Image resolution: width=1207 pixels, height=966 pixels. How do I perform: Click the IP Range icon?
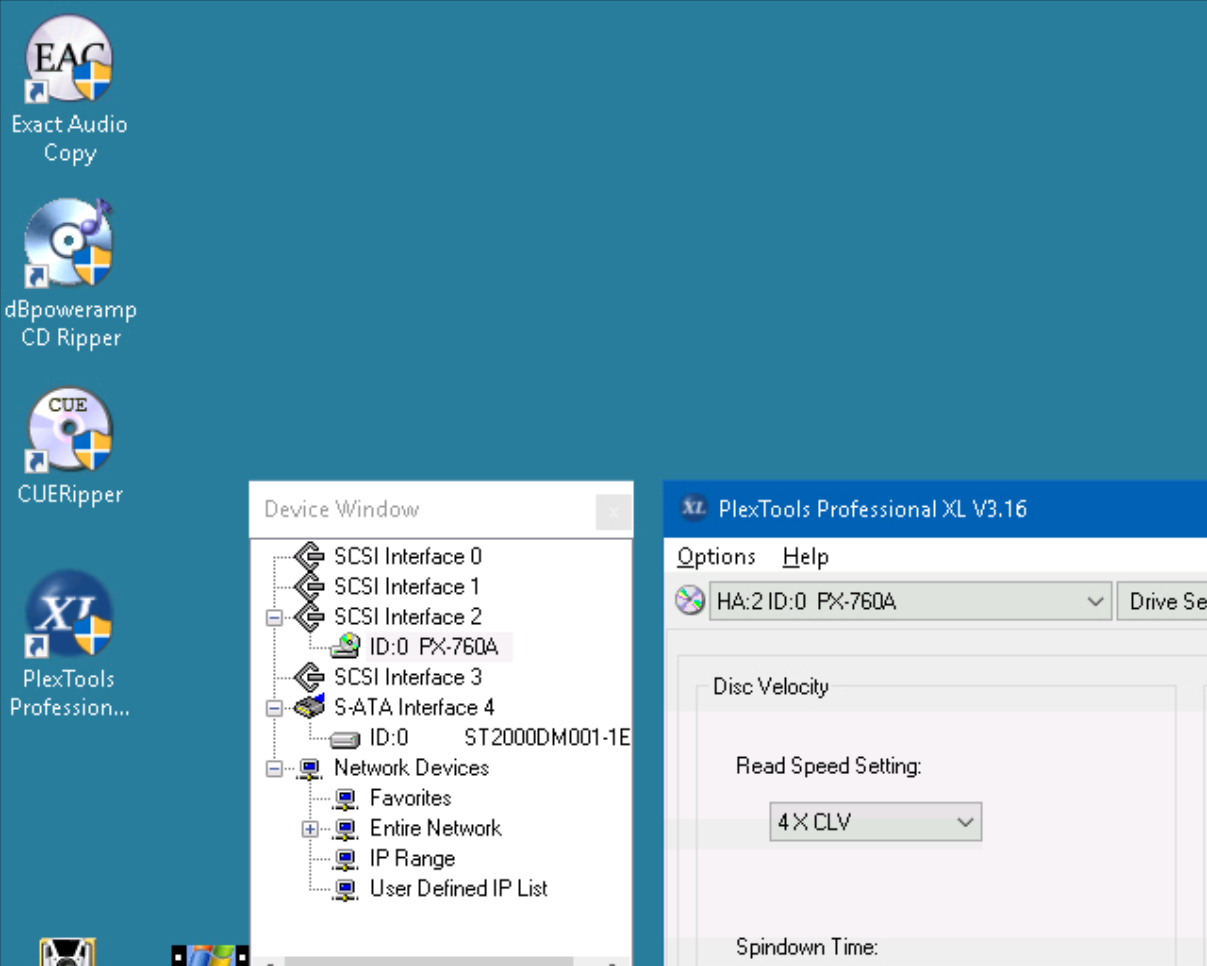coord(346,858)
